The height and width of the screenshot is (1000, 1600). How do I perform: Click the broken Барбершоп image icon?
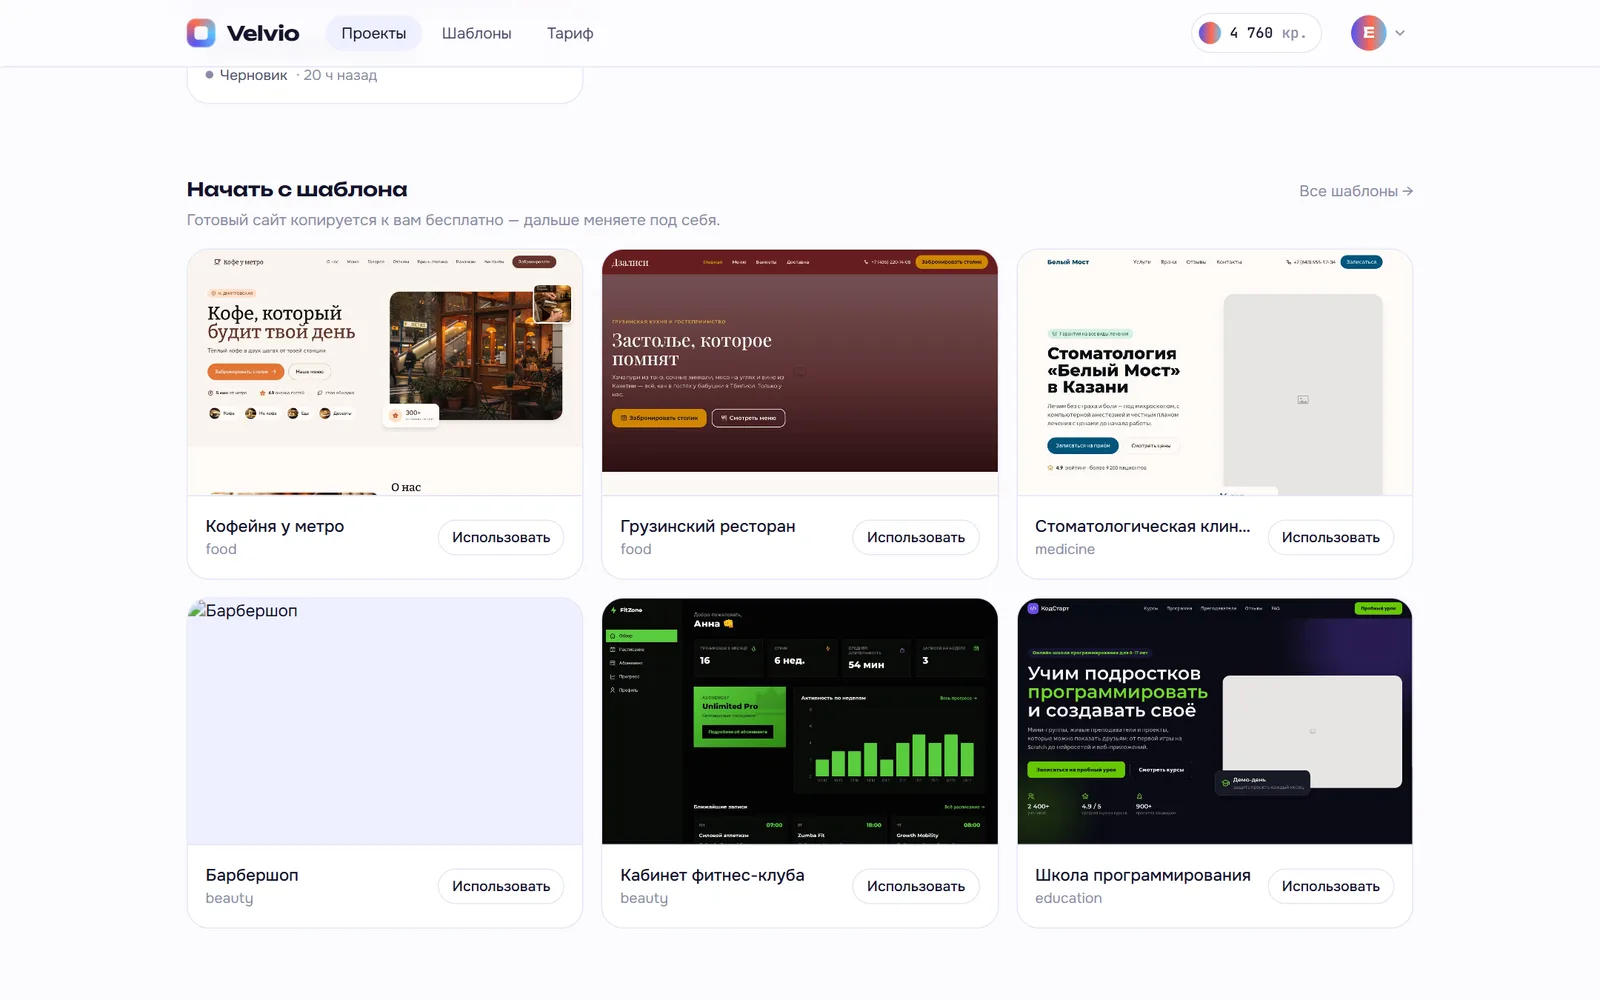click(x=196, y=609)
